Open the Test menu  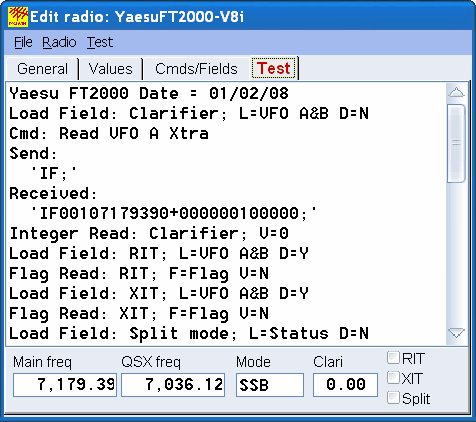coord(100,42)
